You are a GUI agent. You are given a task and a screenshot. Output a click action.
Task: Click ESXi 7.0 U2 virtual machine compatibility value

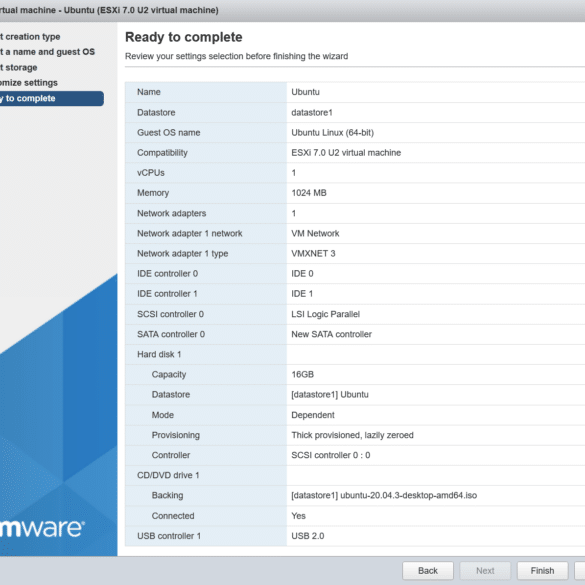click(346, 153)
